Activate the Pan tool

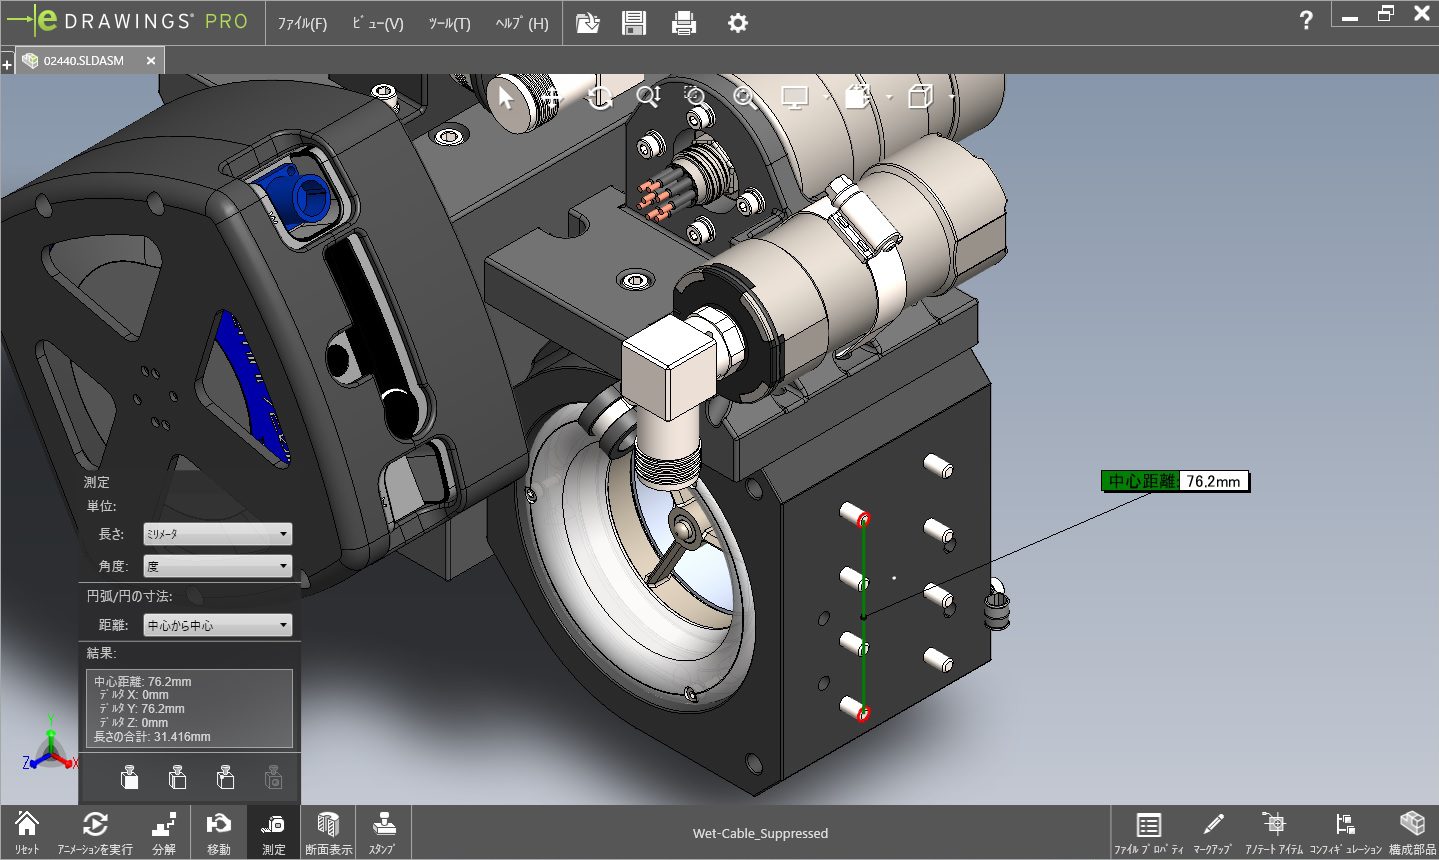tap(552, 97)
